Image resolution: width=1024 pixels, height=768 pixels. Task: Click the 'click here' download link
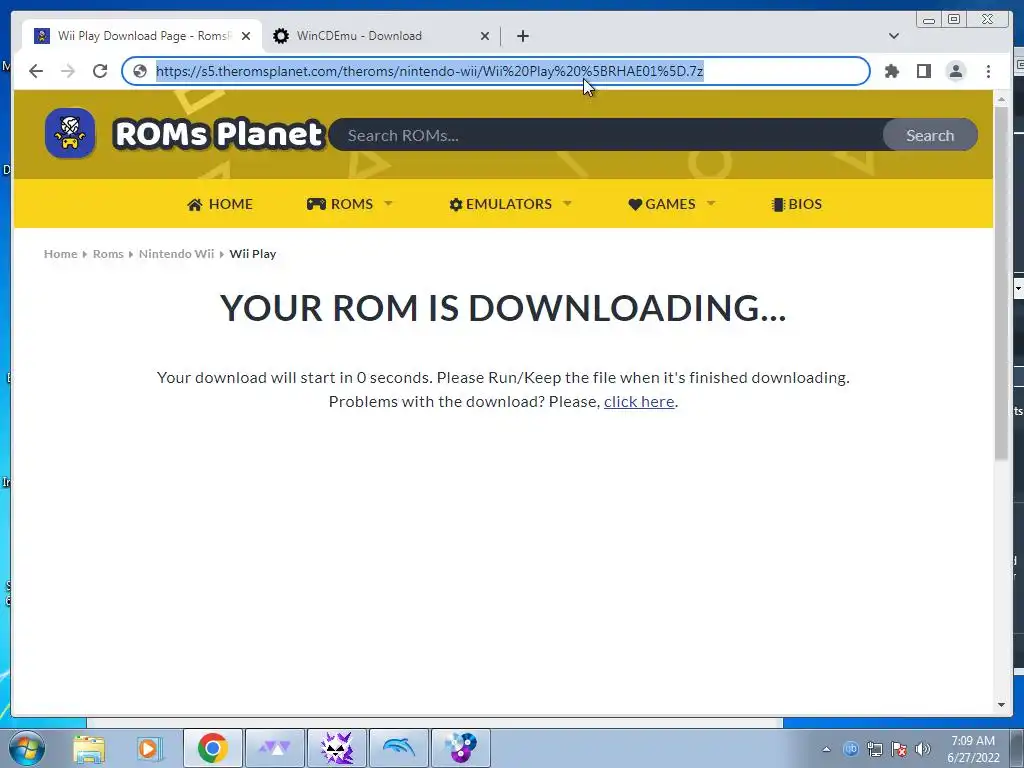tap(639, 402)
